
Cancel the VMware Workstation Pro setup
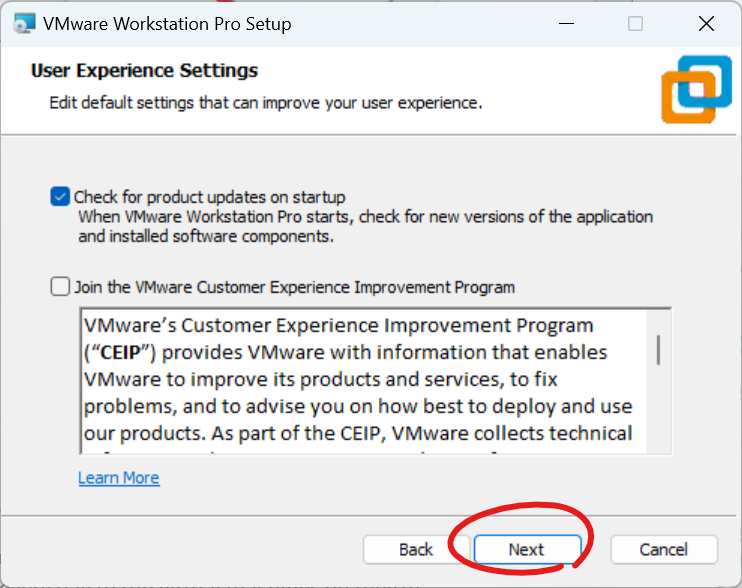pyautogui.click(x=664, y=550)
